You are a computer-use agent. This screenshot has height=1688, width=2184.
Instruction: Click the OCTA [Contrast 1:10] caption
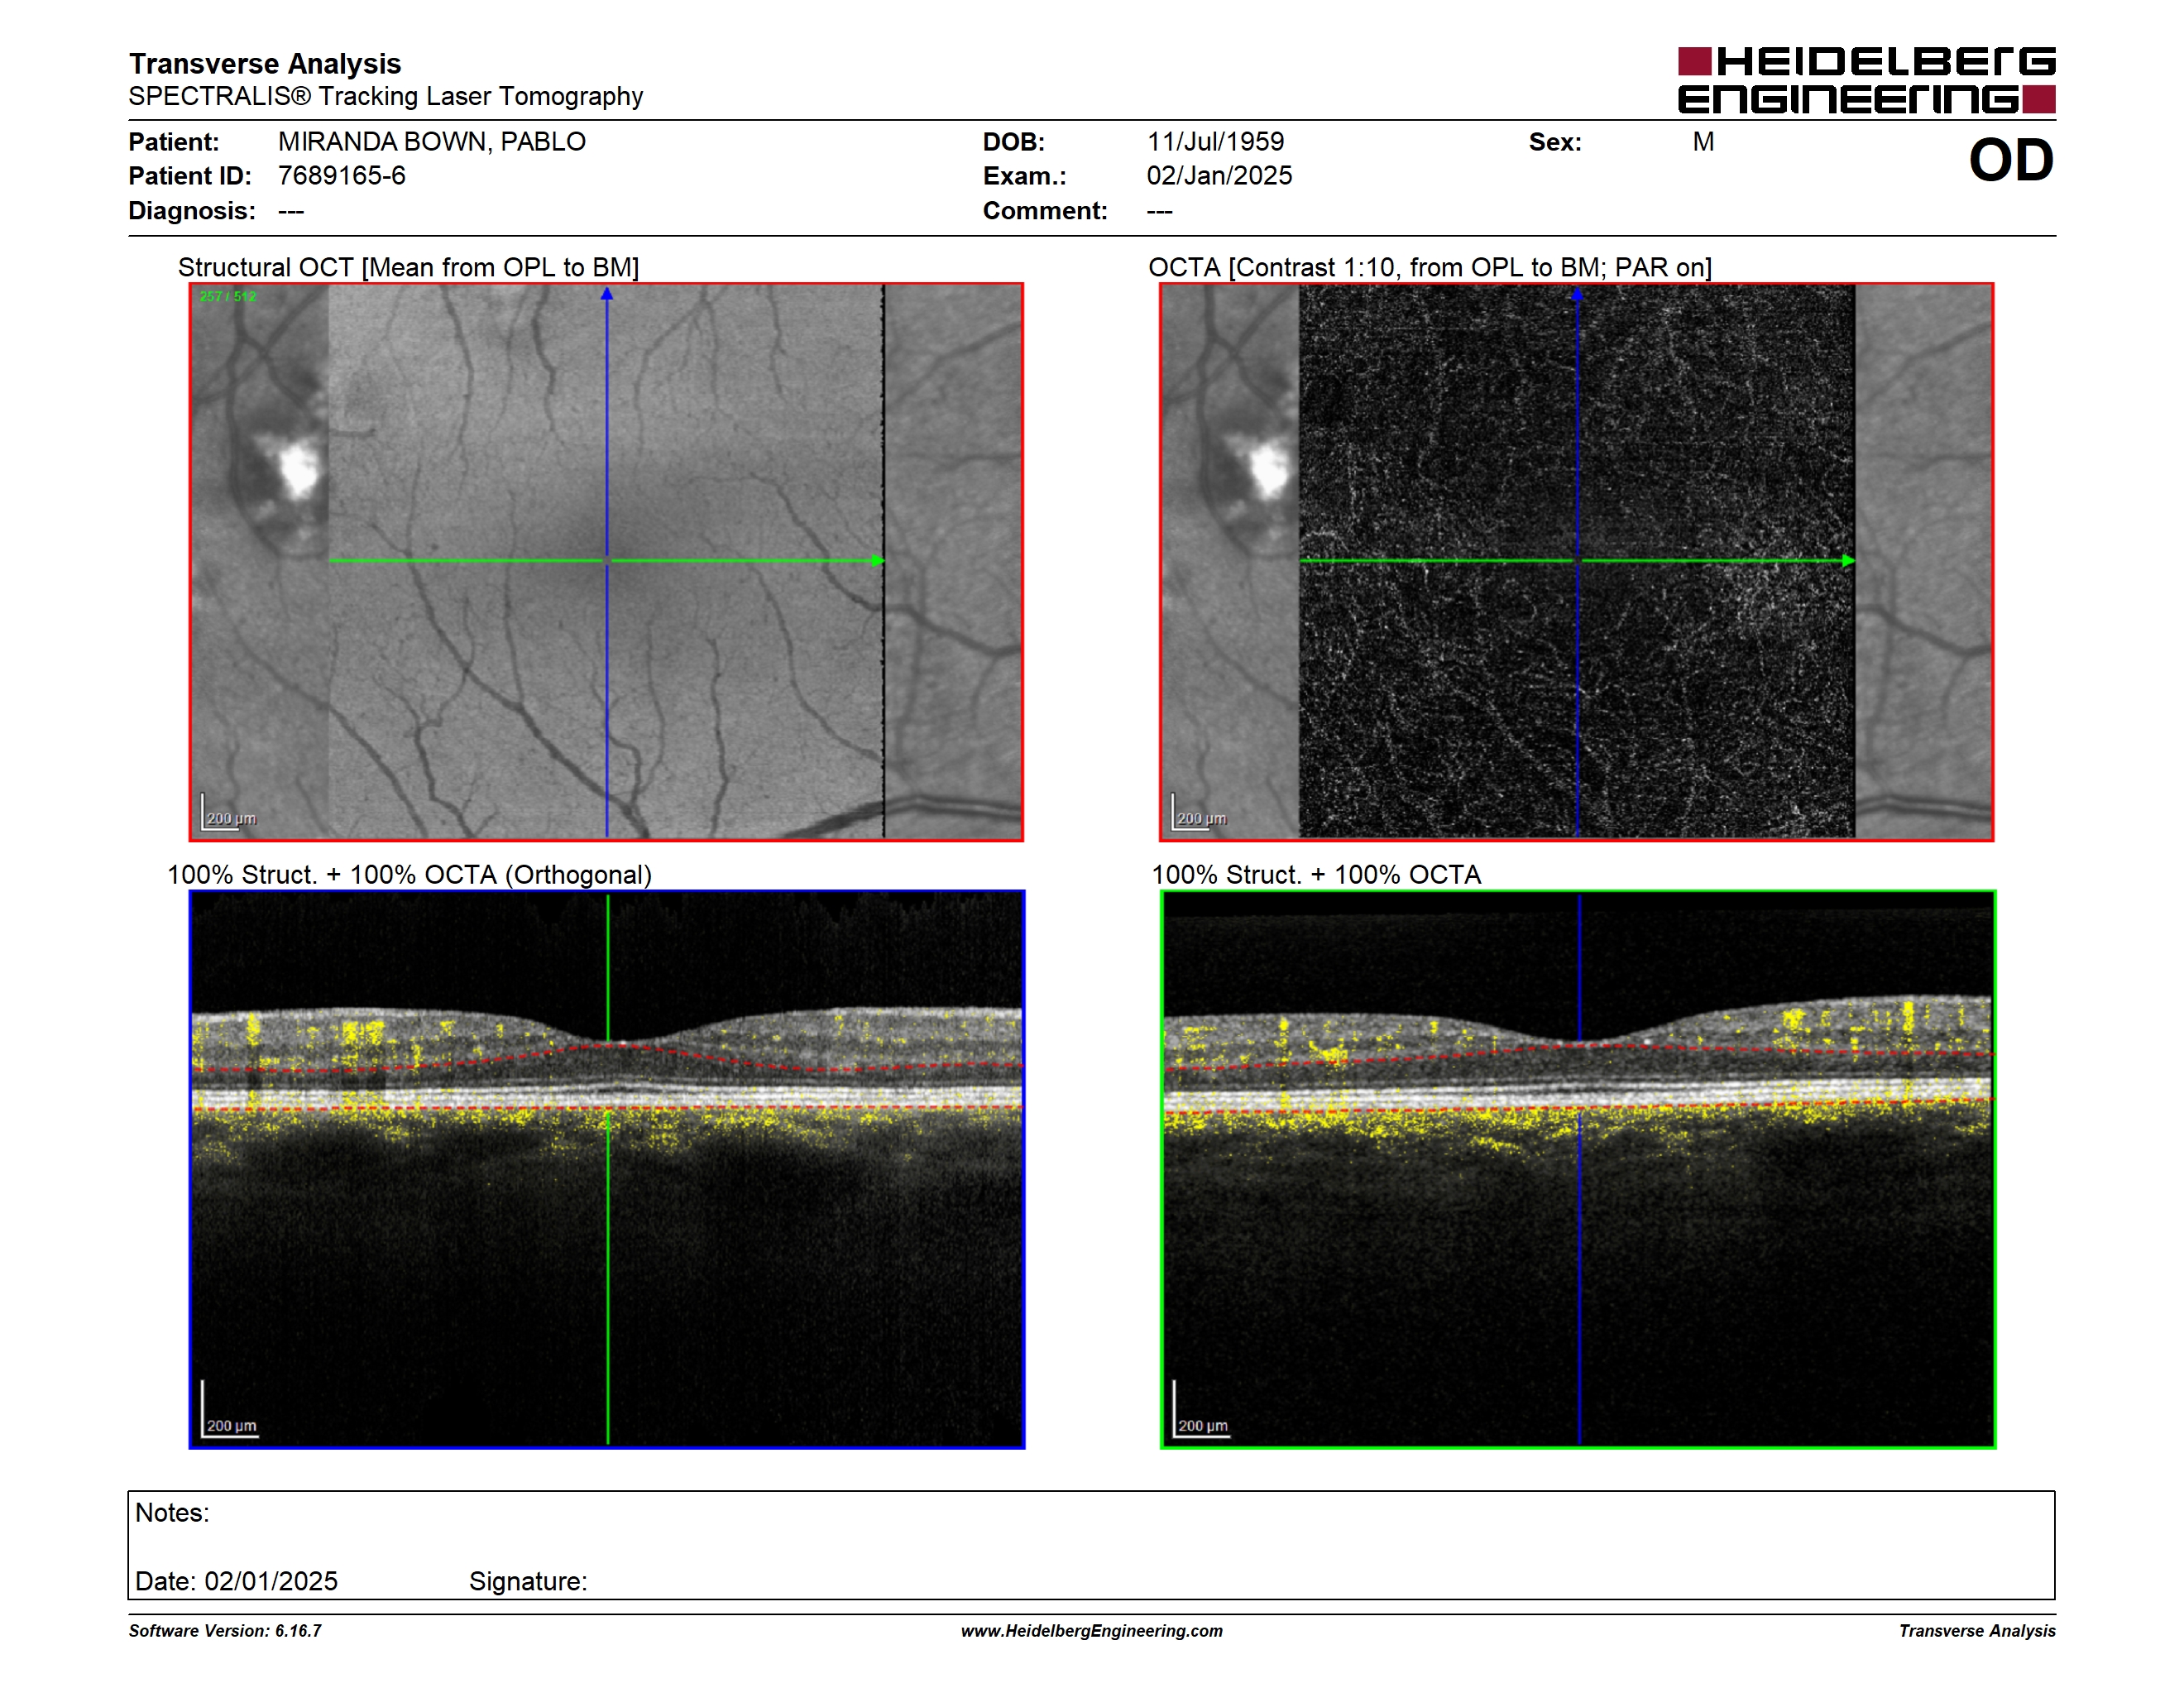[1430, 268]
